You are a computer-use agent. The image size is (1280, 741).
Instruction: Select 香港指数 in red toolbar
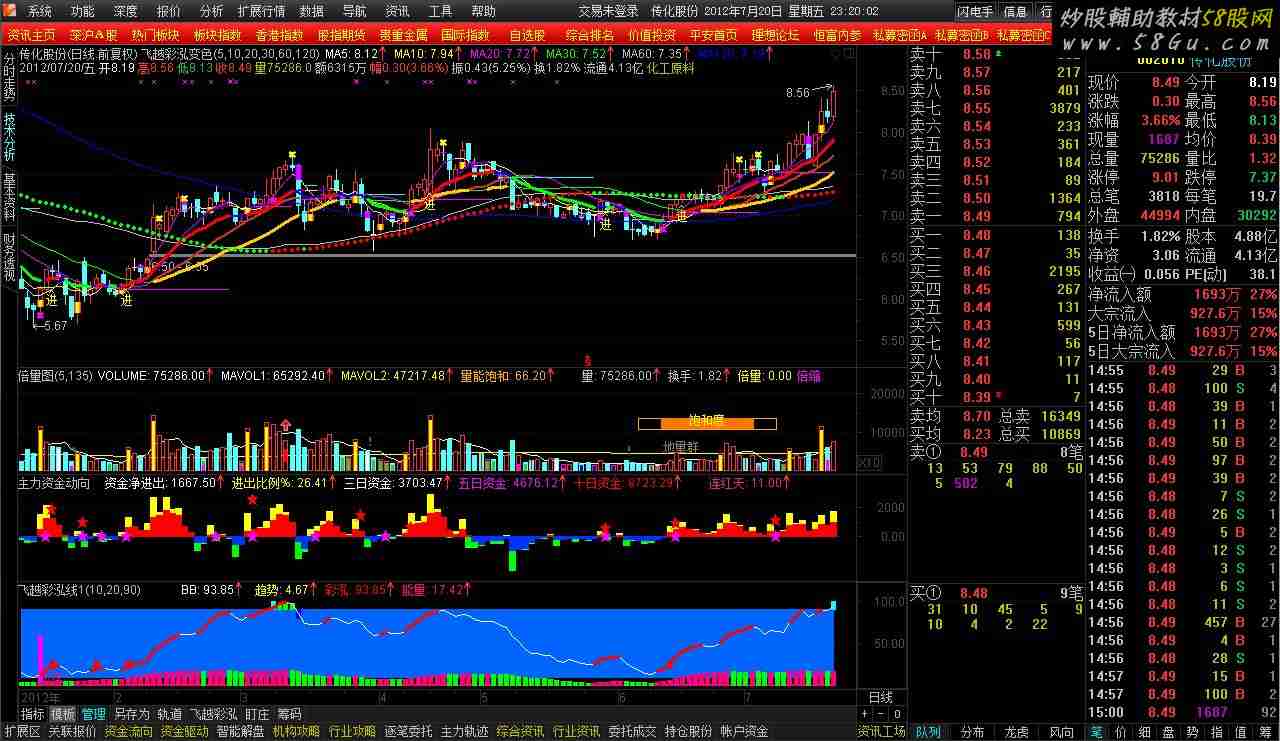[280, 35]
